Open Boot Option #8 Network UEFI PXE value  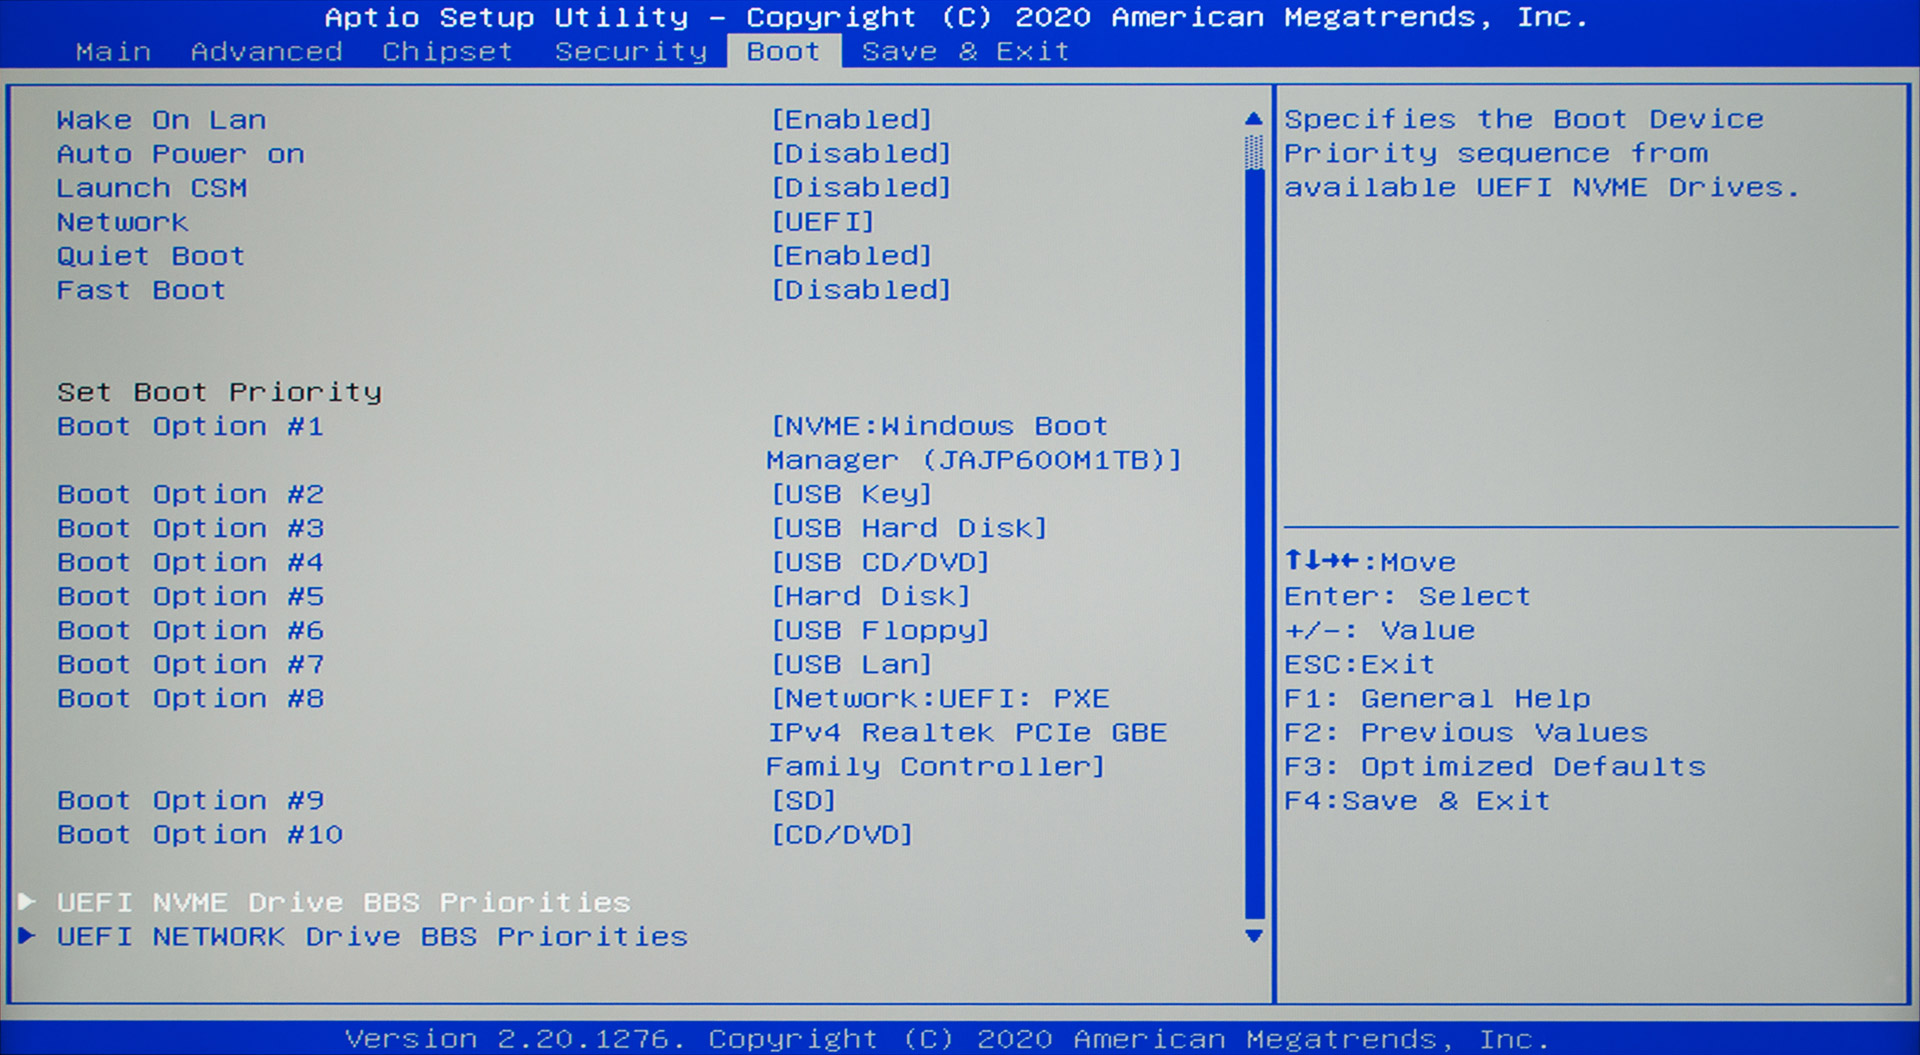pyautogui.click(x=966, y=732)
